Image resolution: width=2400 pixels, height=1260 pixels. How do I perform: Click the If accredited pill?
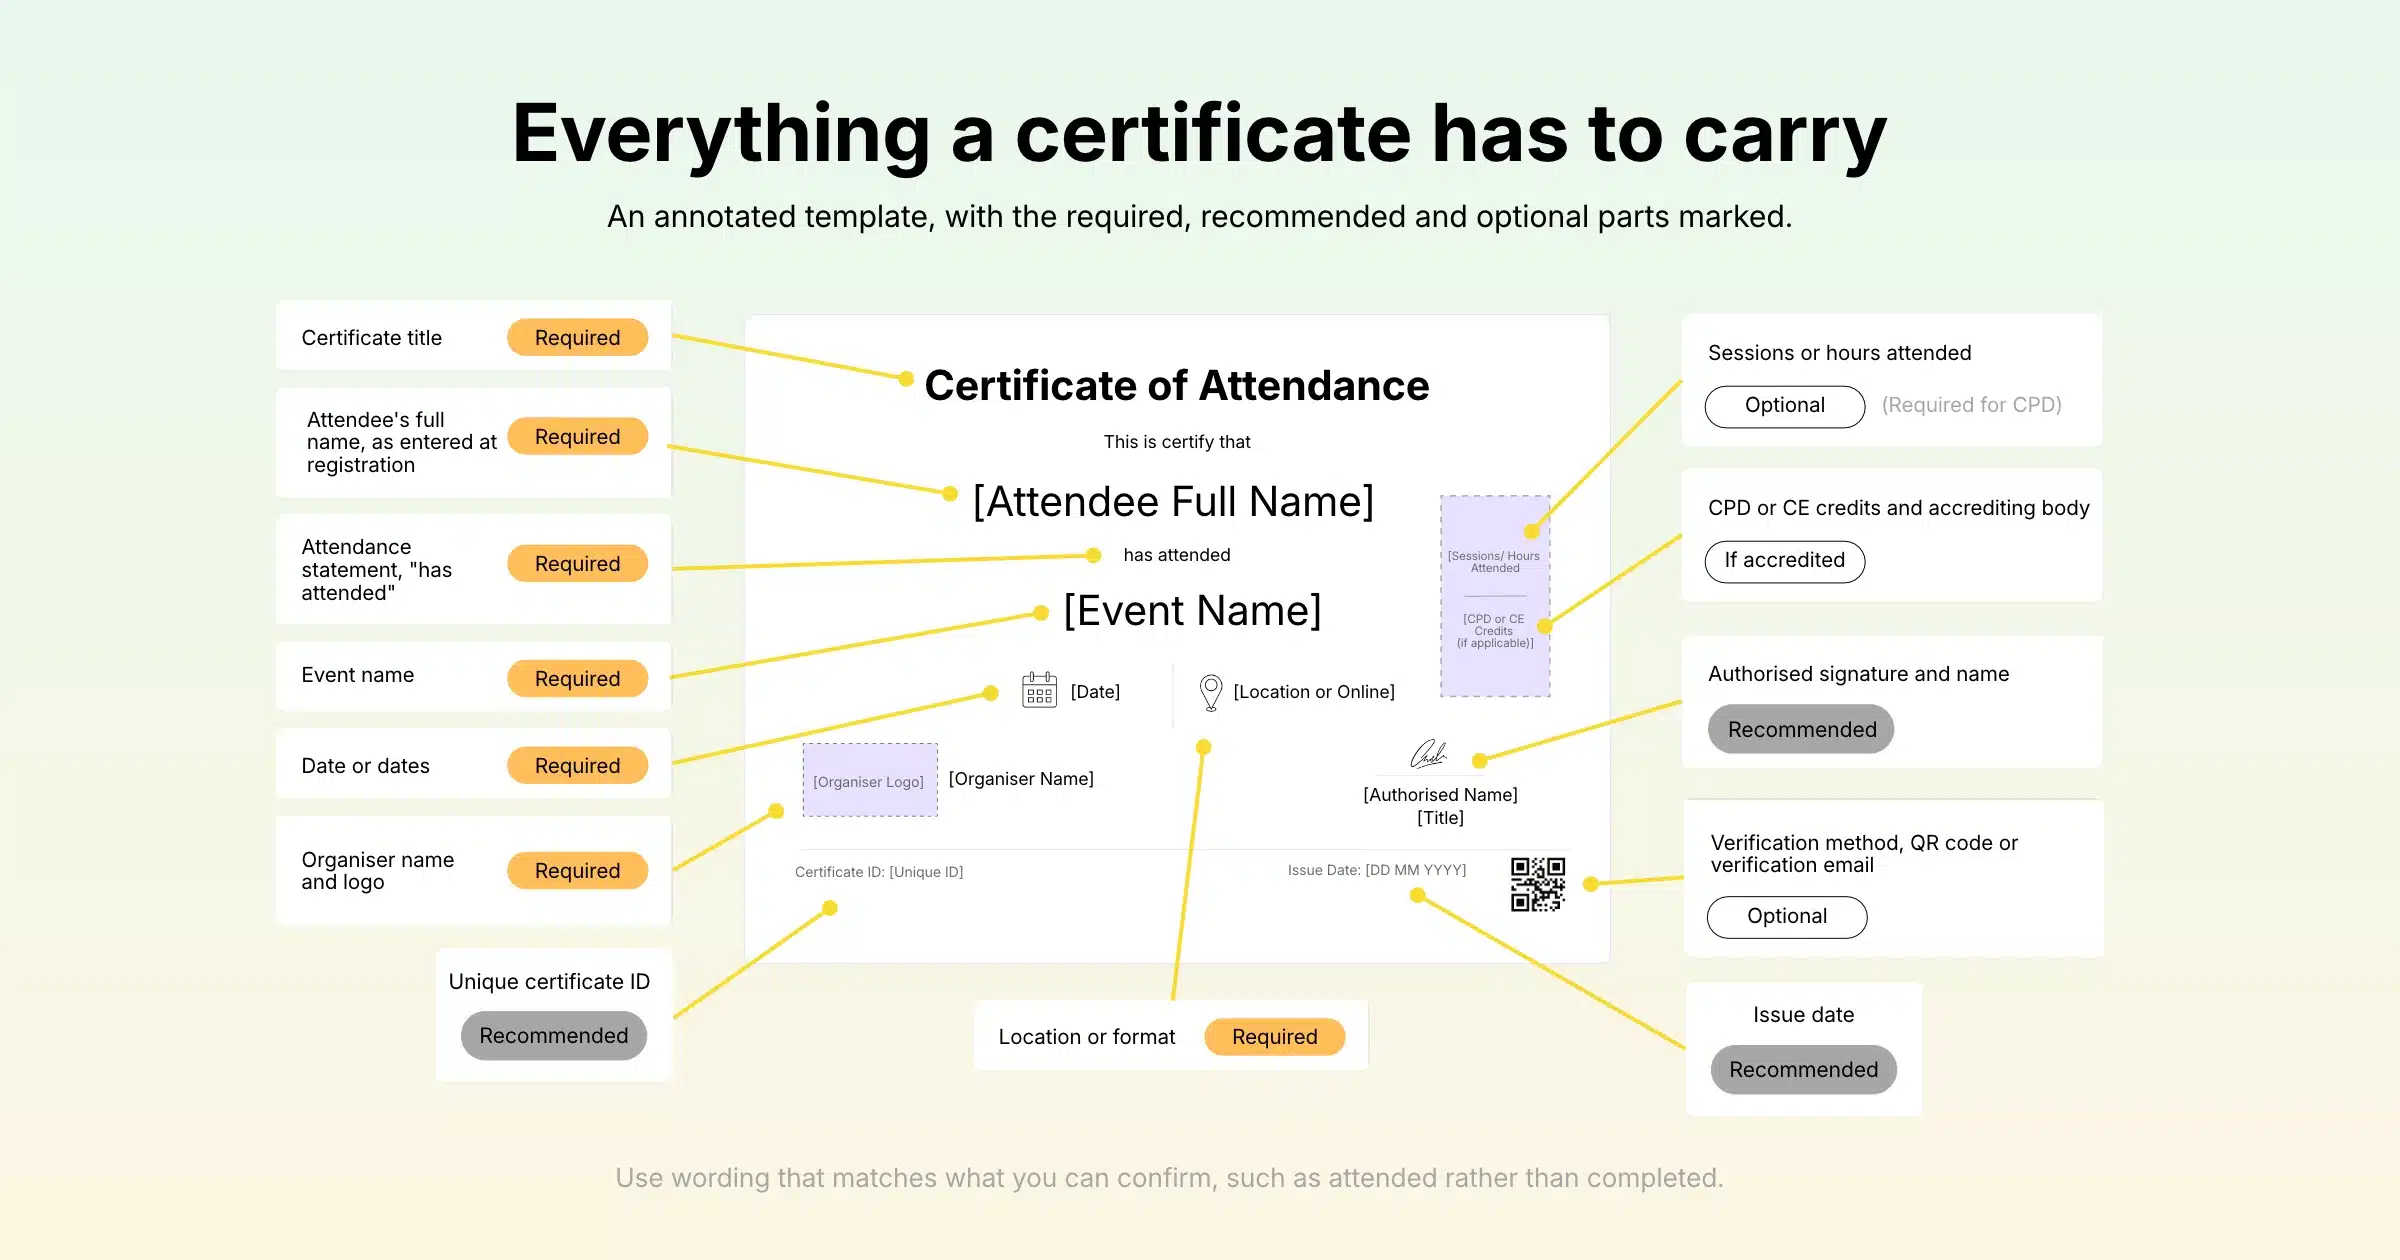tap(1785, 561)
